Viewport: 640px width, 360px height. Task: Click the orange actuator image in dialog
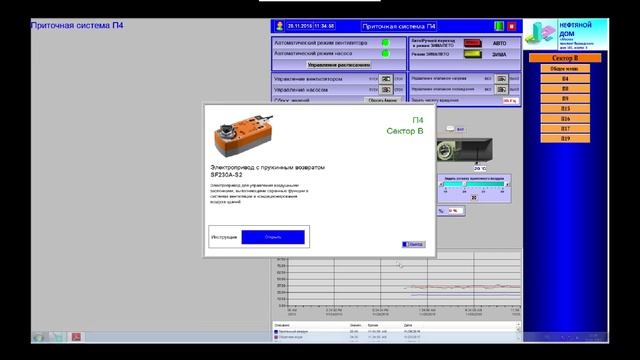click(x=243, y=136)
